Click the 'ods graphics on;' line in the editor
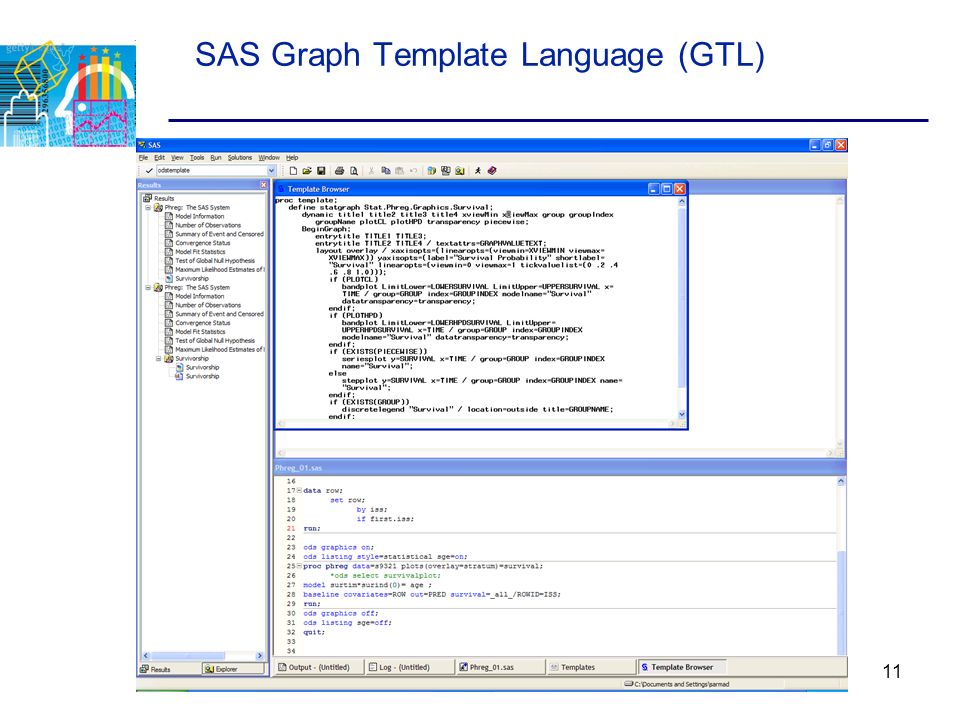 pyautogui.click(x=339, y=547)
